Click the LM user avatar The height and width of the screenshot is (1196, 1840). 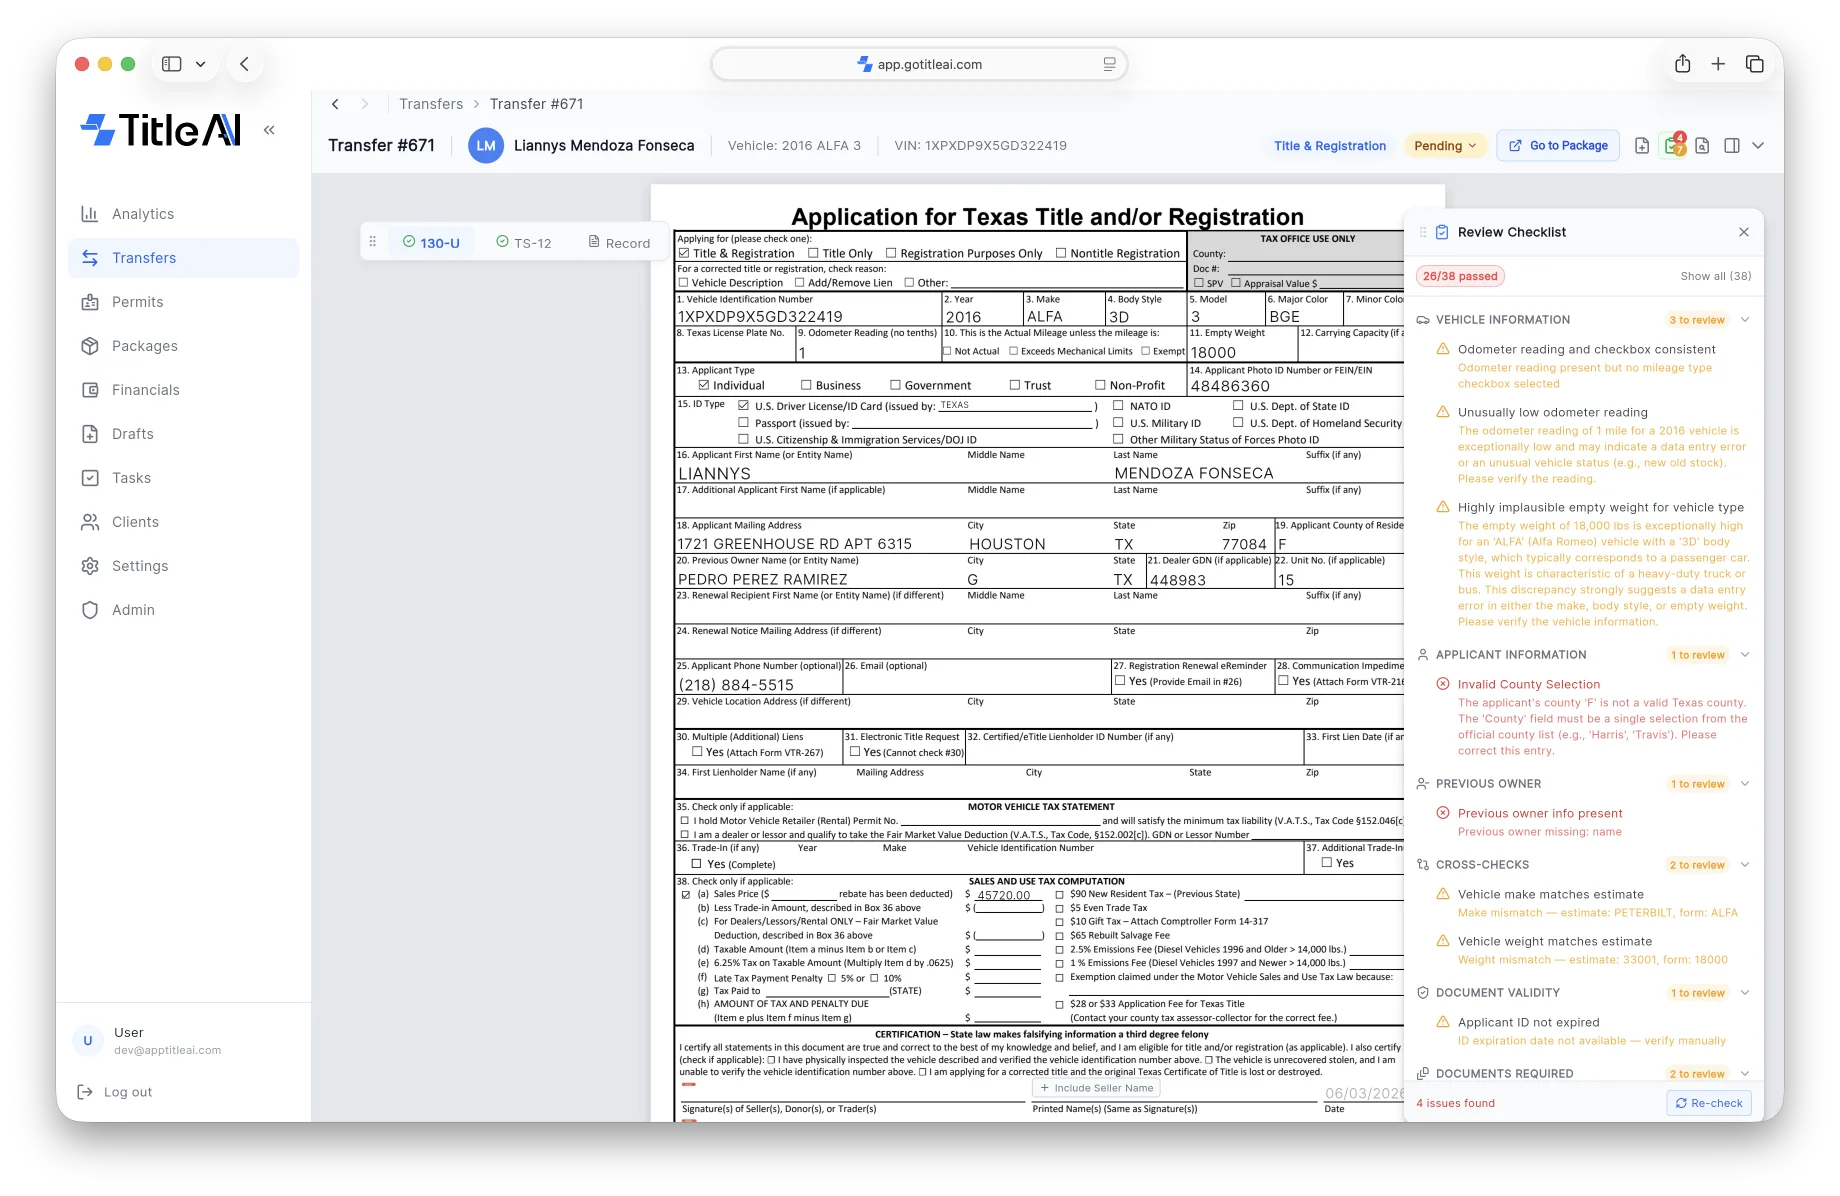486,146
